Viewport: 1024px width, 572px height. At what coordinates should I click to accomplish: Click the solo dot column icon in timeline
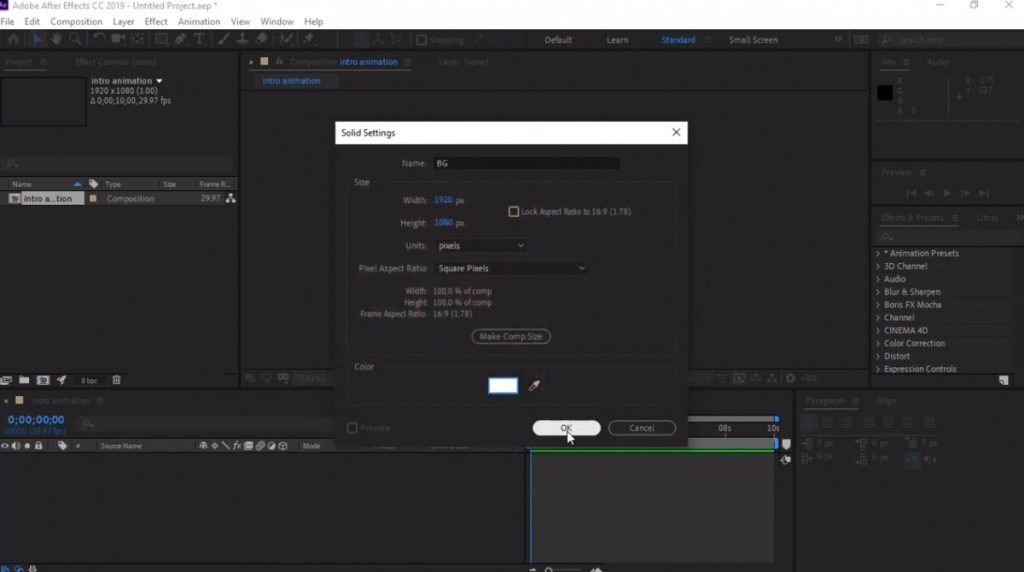point(27,446)
